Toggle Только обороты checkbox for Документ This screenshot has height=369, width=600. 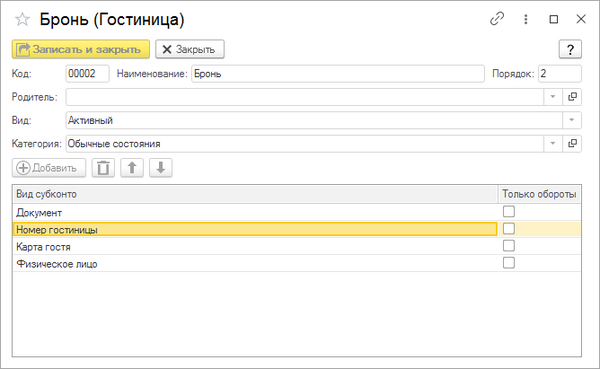point(509,212)
